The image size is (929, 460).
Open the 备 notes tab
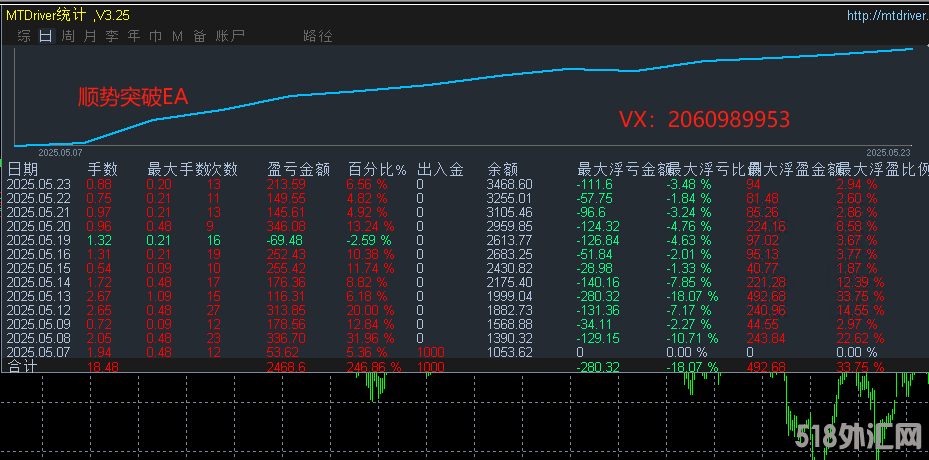tap(199, 36)
